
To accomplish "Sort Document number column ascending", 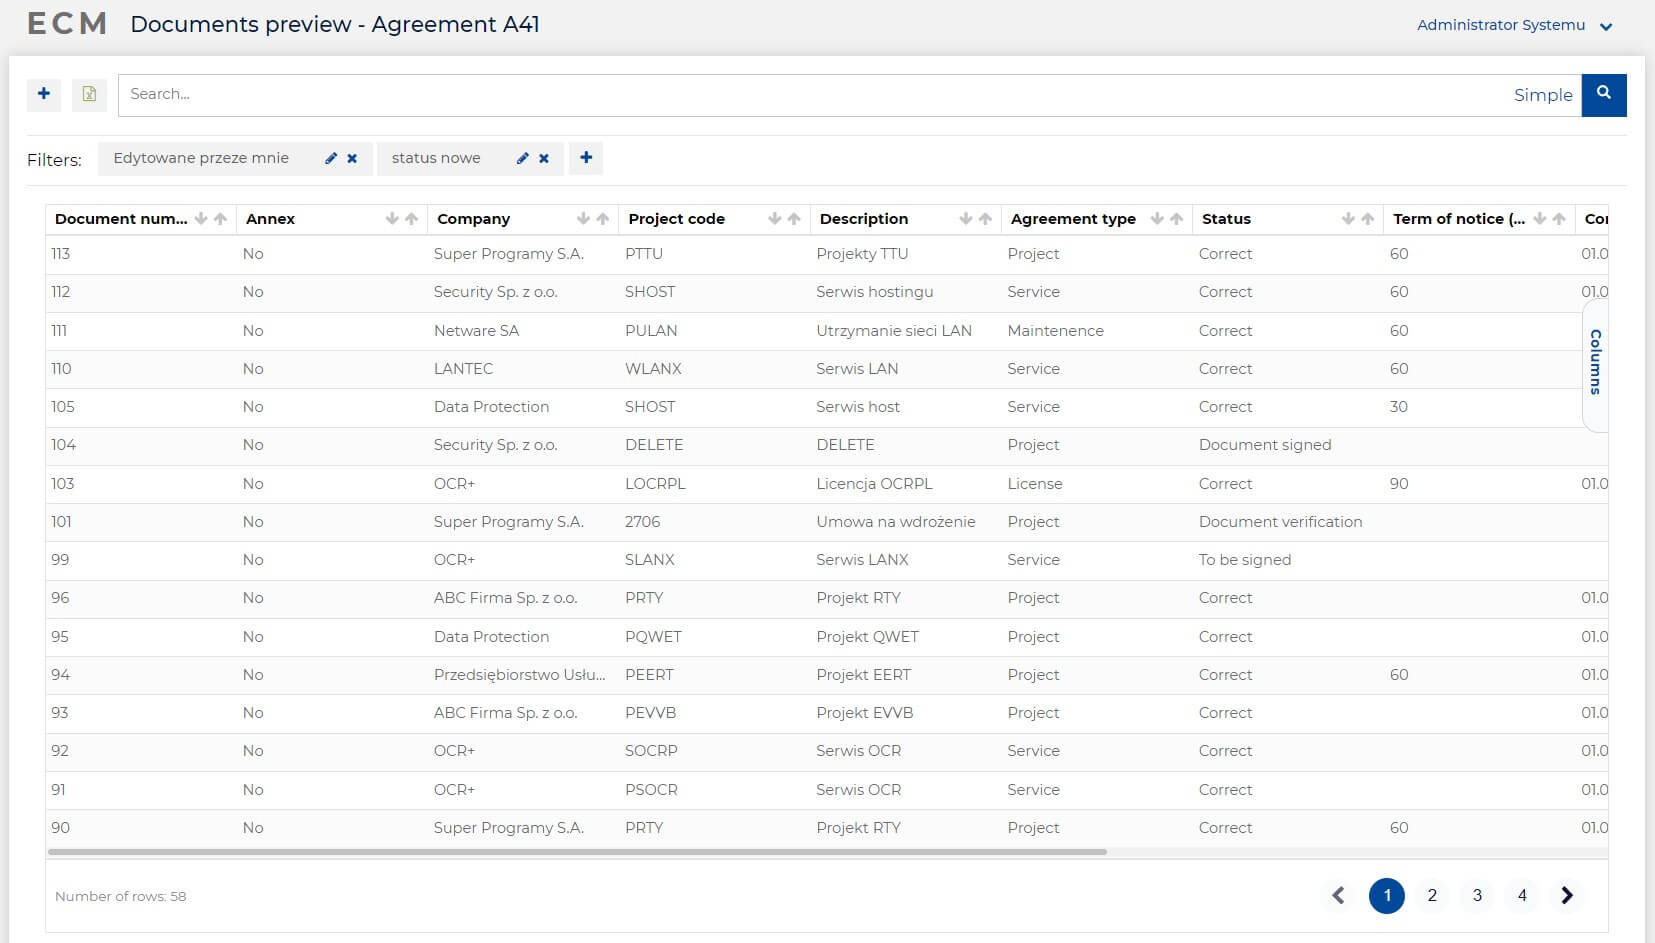I will click(x=220, y=219).
